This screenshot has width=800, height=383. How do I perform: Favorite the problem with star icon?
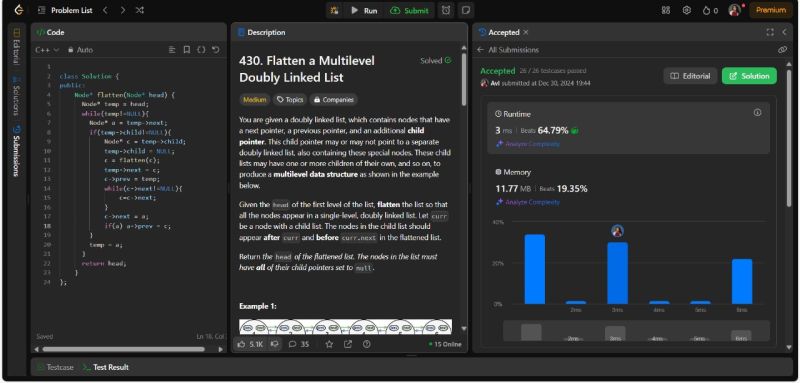329,344
